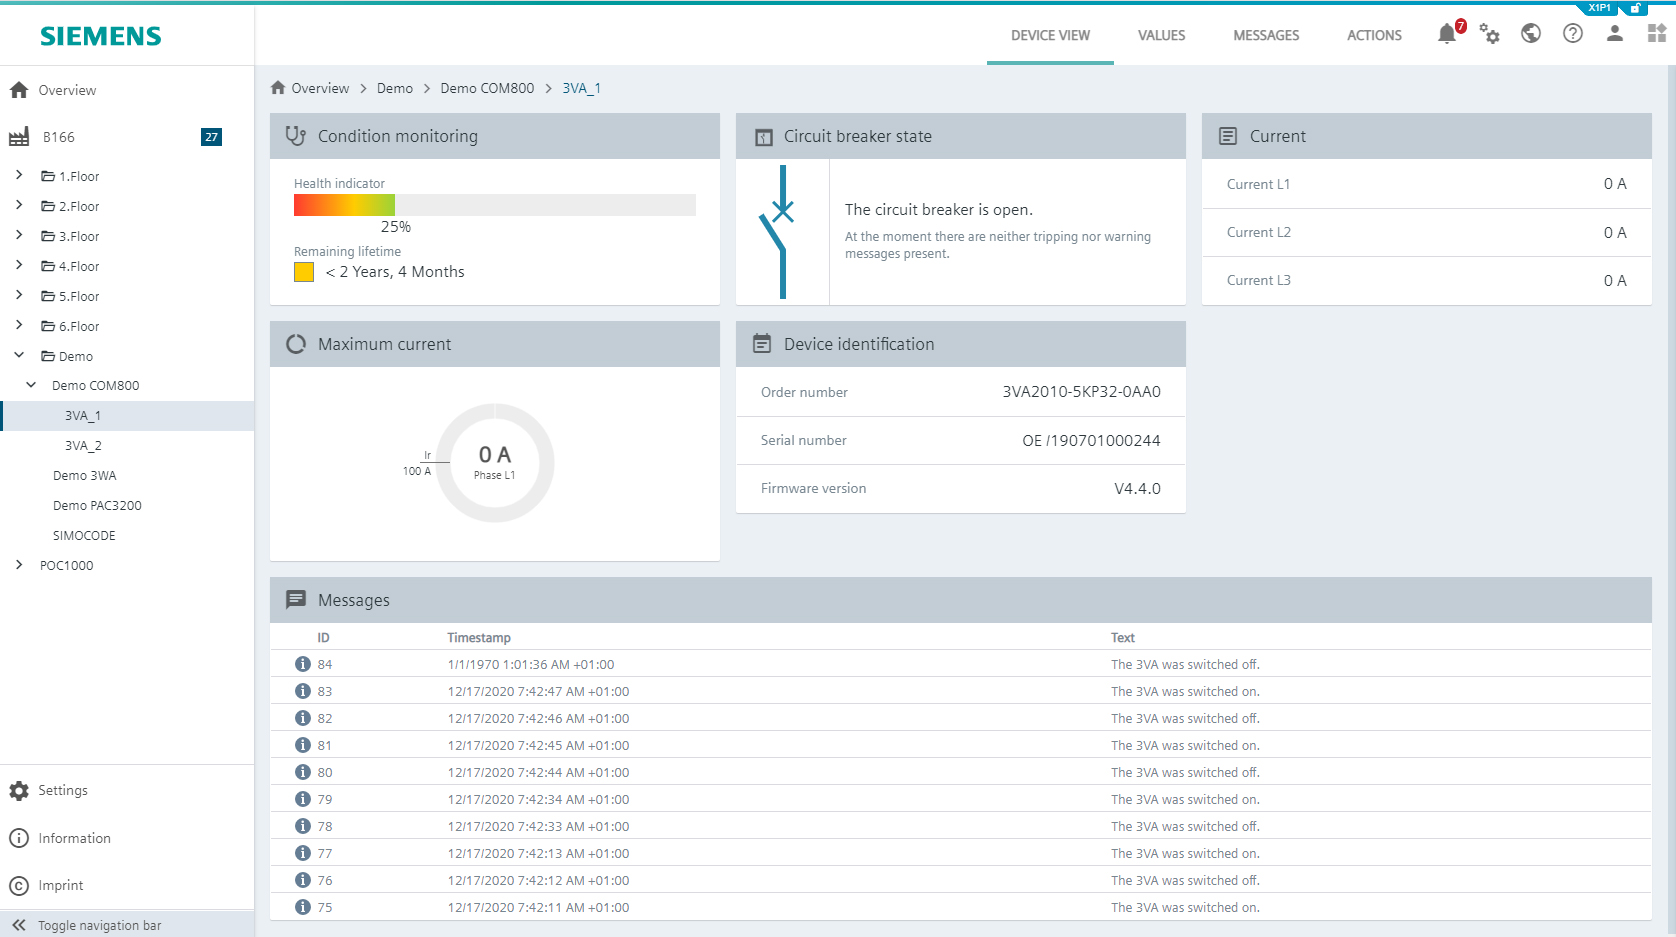Click the B166 badge showing 27

click(211, 137)
